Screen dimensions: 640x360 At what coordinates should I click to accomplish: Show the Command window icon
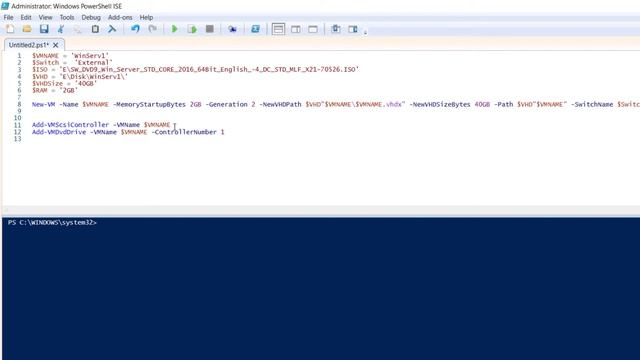336,29
